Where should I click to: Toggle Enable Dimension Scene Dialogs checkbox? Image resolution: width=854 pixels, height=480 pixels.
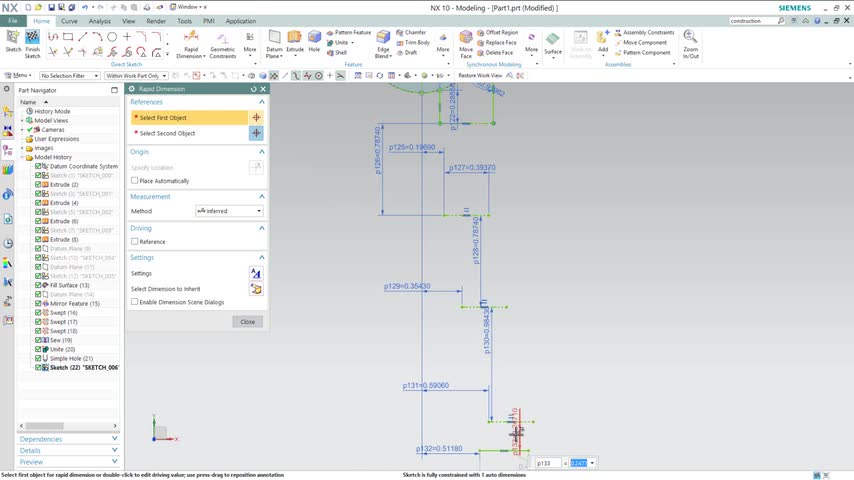135,302
